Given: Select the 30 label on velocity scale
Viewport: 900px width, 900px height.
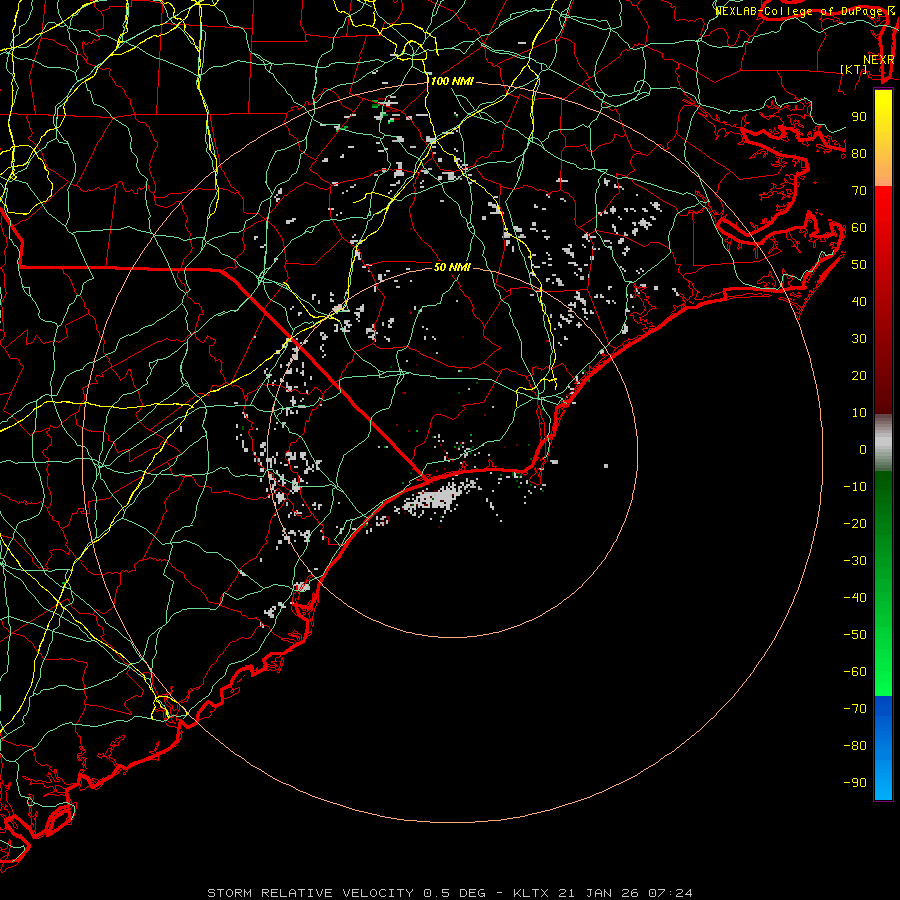Looking at the screenshot, I should coord(859,339).
